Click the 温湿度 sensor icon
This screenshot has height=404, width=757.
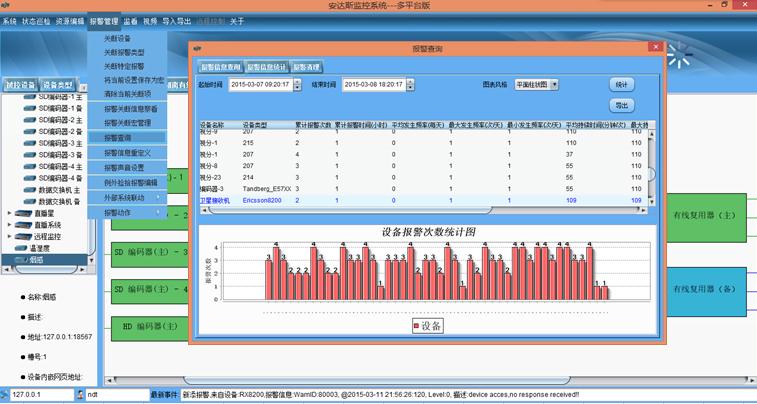pos(21,248)
